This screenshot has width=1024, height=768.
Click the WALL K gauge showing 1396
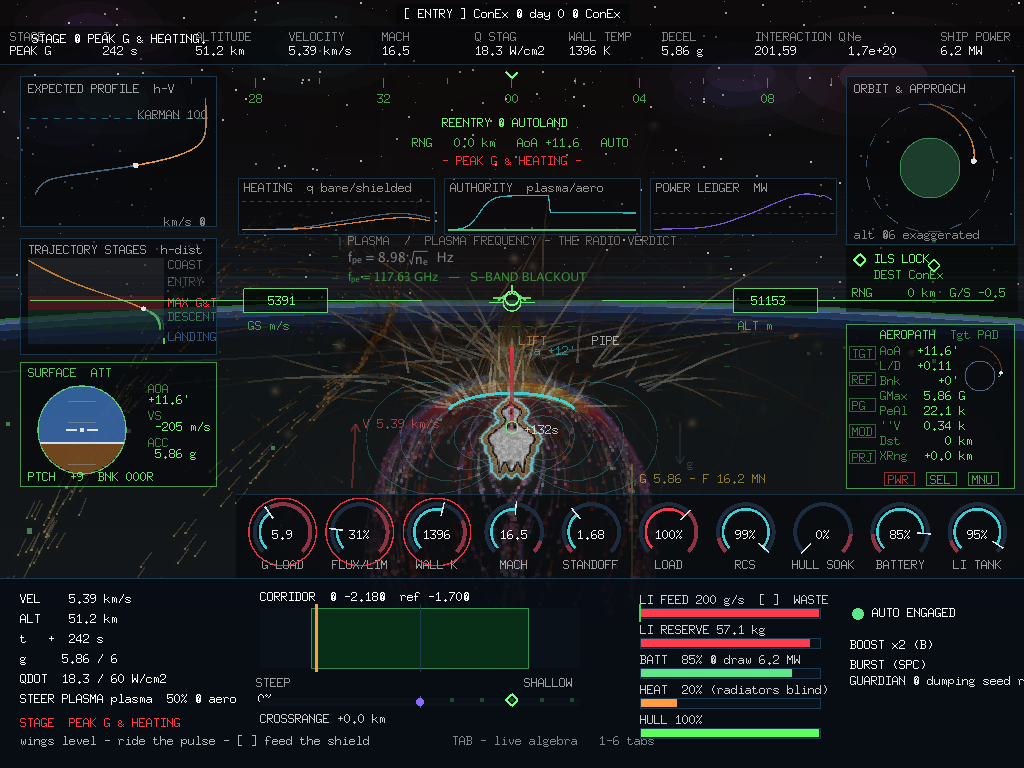click(x=436, y=533)
